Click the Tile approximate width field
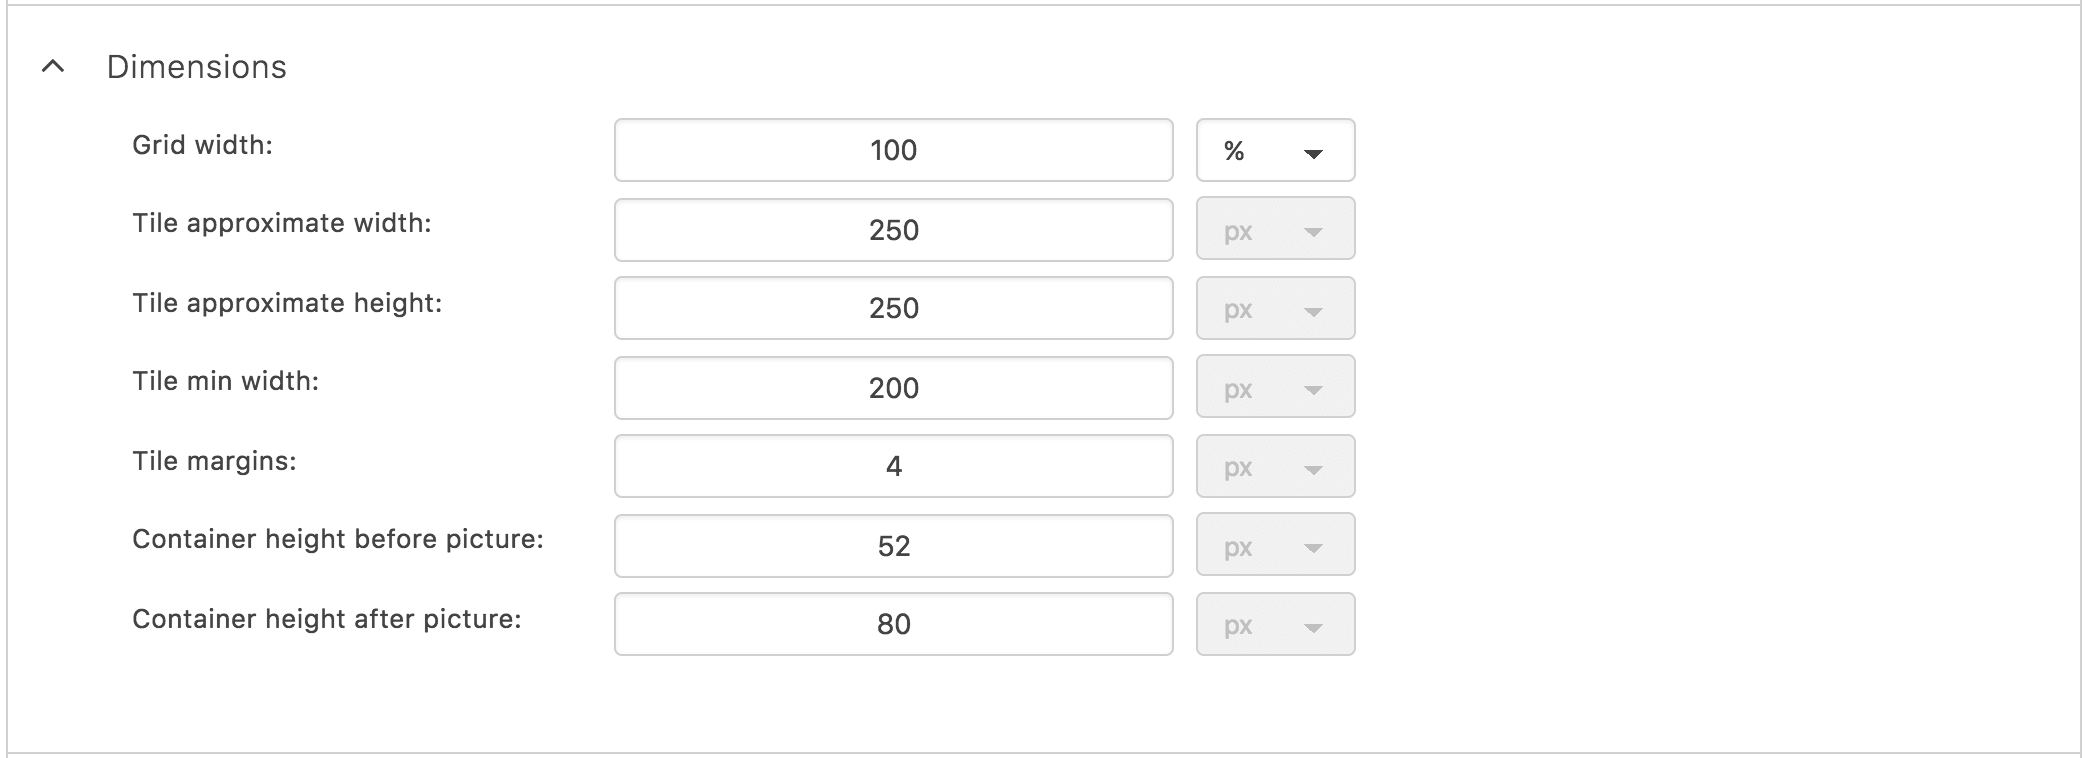This screenshot has width=2090, height=758. (893, 230)
